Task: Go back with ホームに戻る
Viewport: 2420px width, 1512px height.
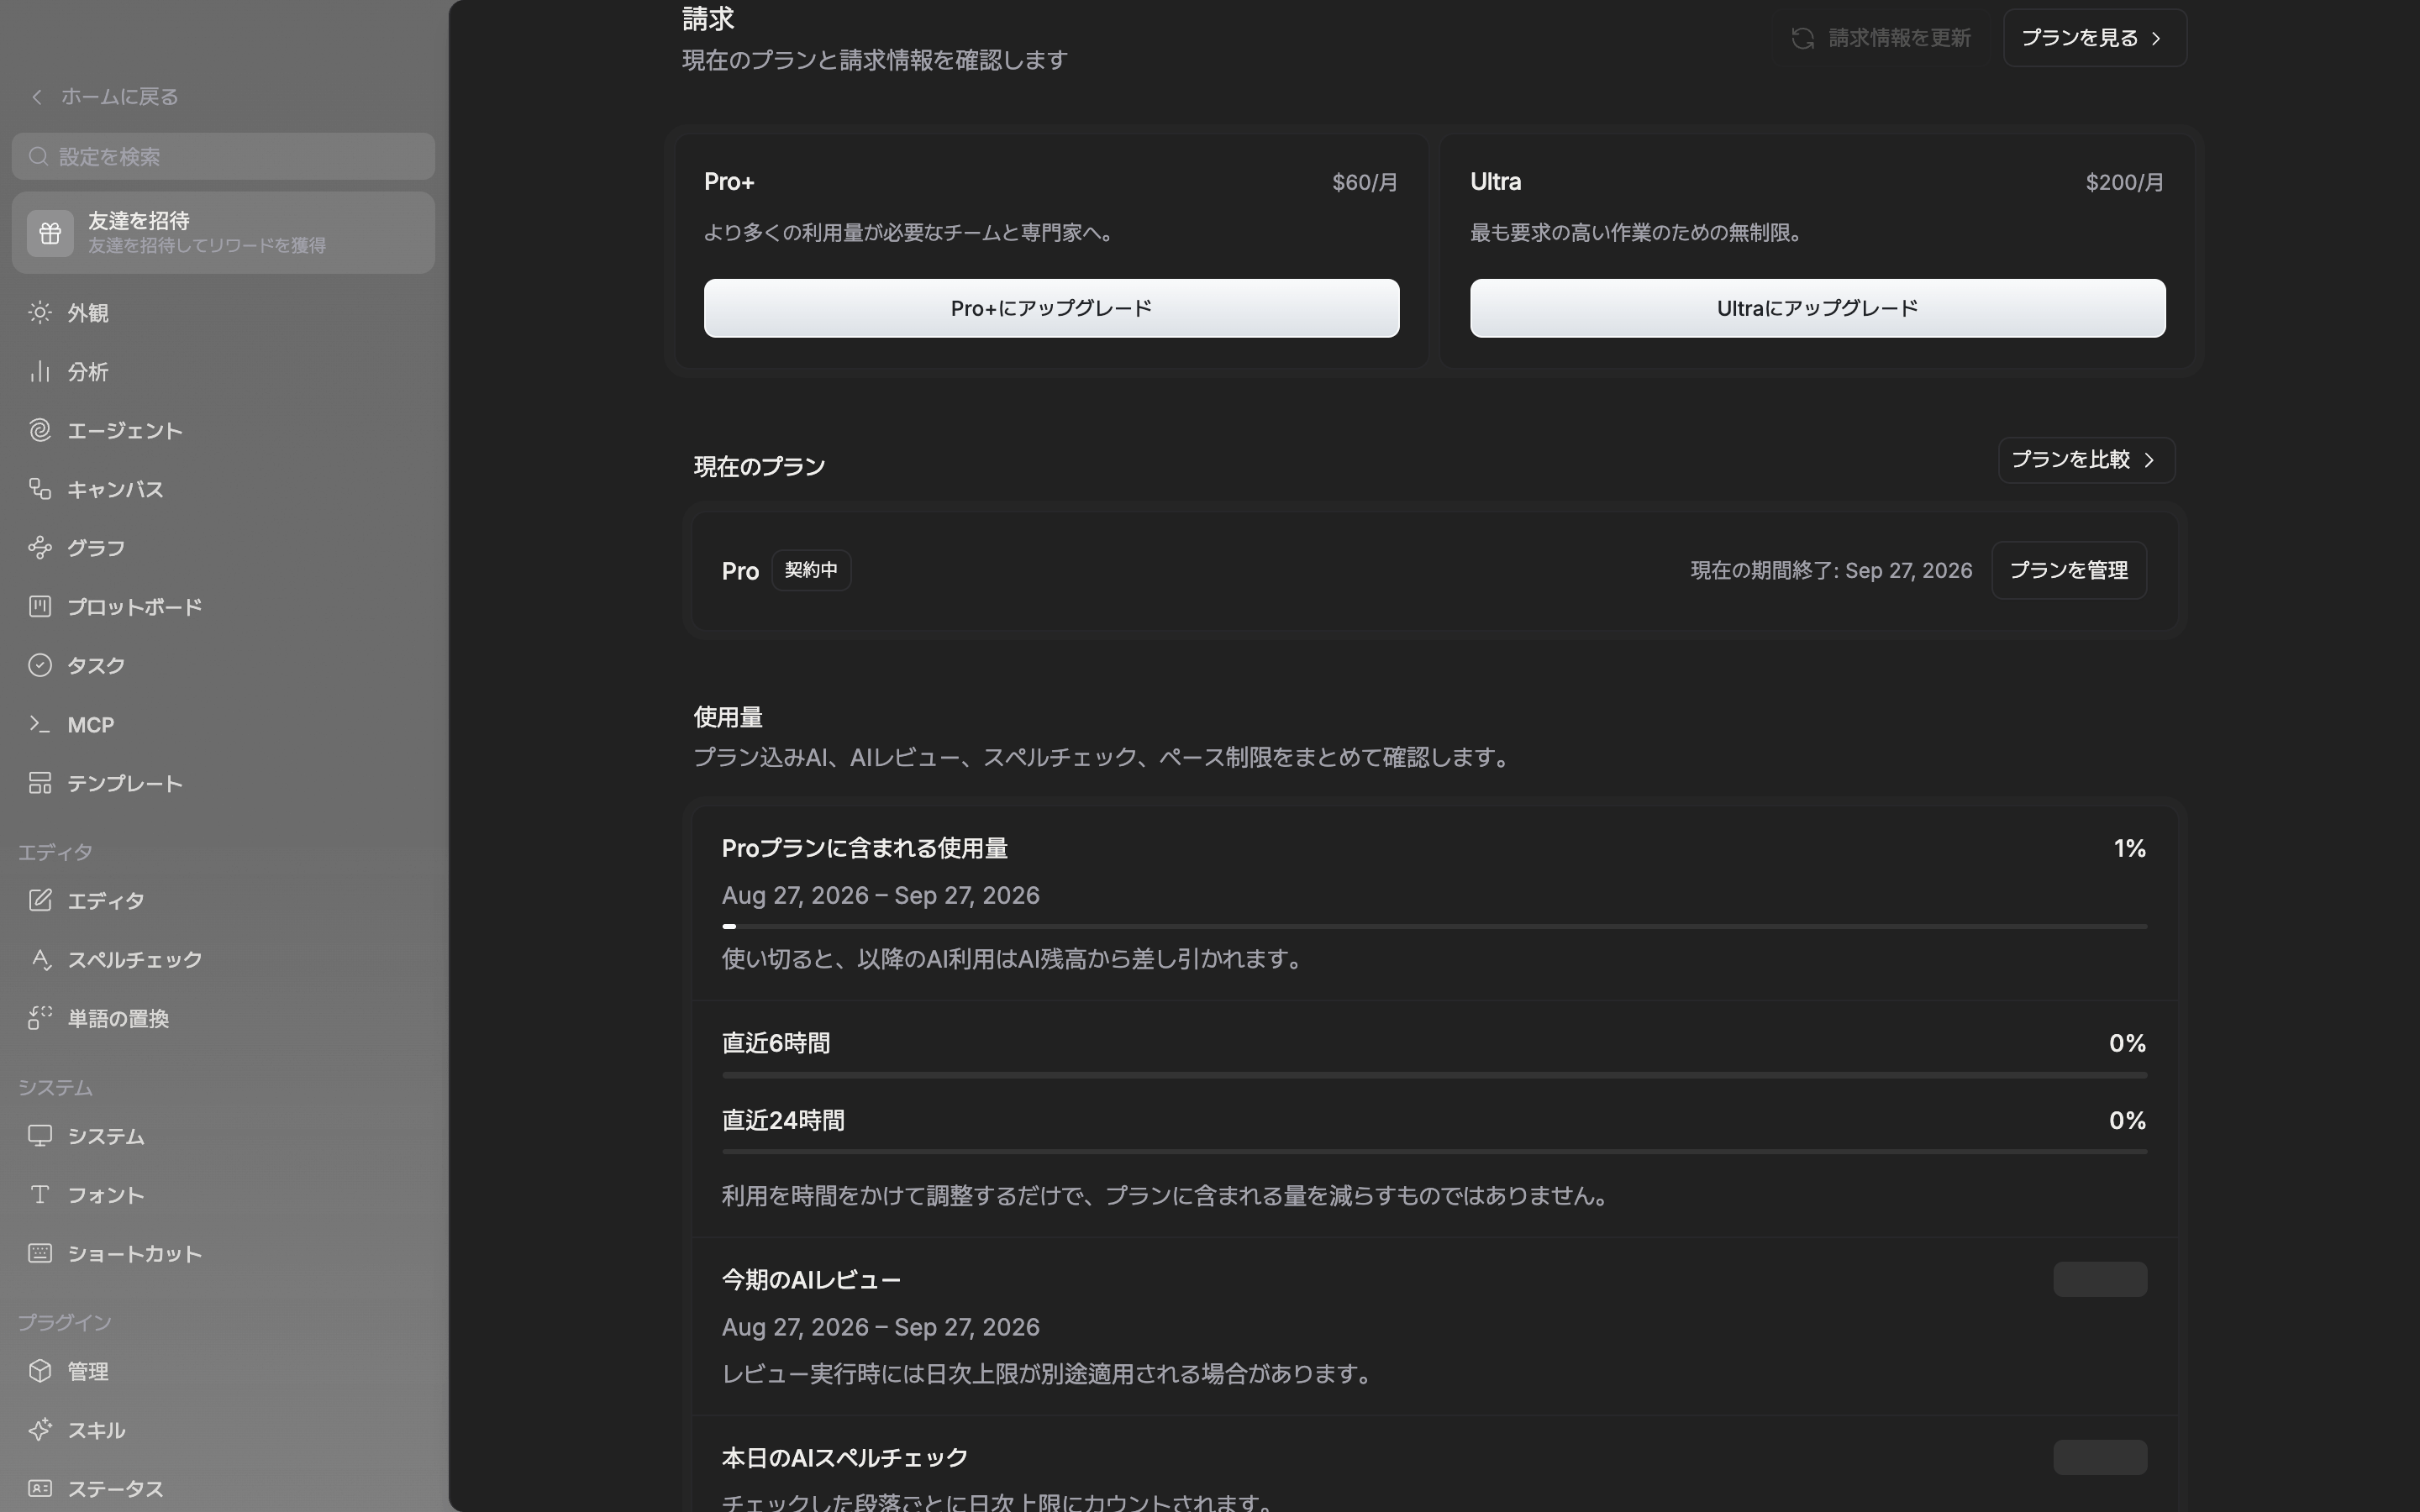Action: (x=104, y=96)
